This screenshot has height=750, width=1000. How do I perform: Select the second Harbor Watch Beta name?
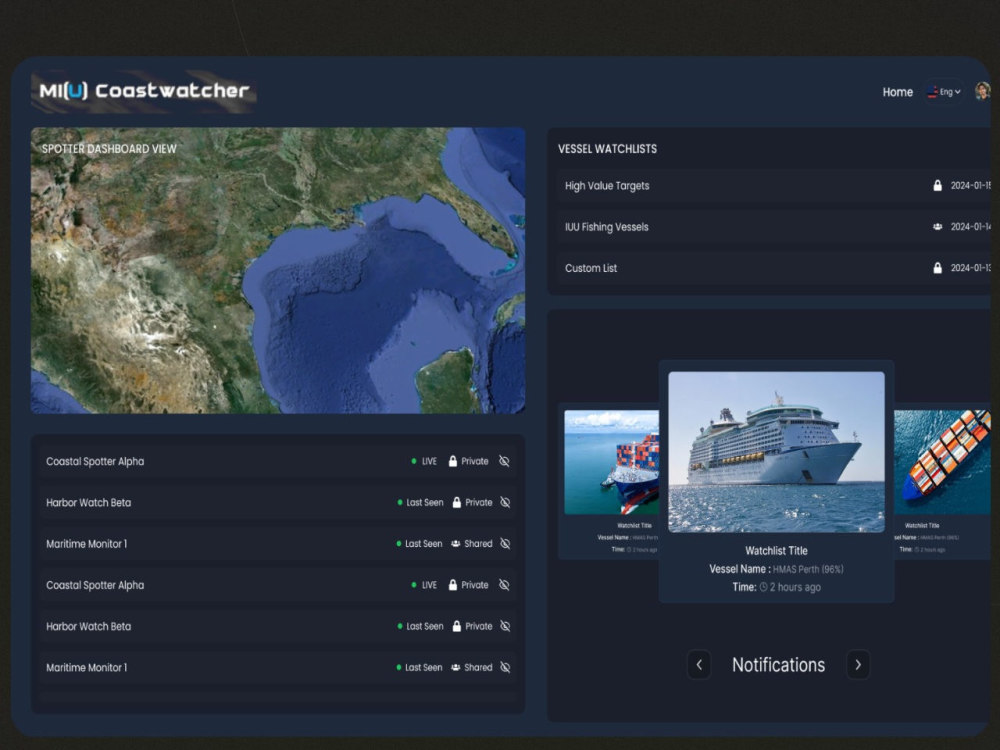click(x=89, y=626)
